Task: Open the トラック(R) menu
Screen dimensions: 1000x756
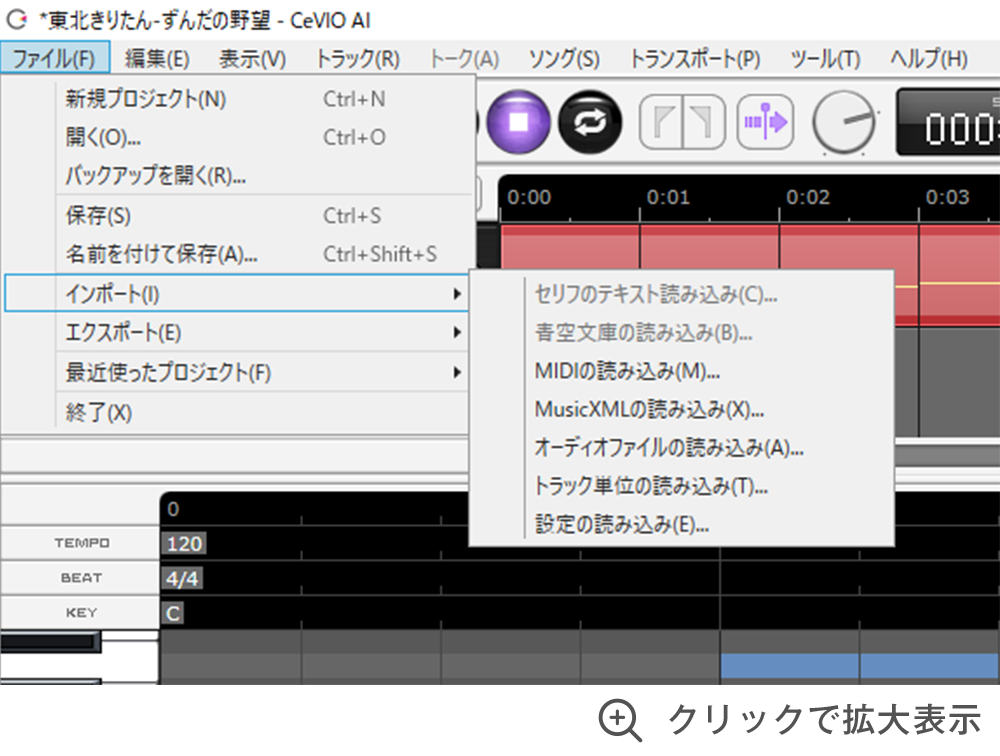Action: [x=358, y=59]
